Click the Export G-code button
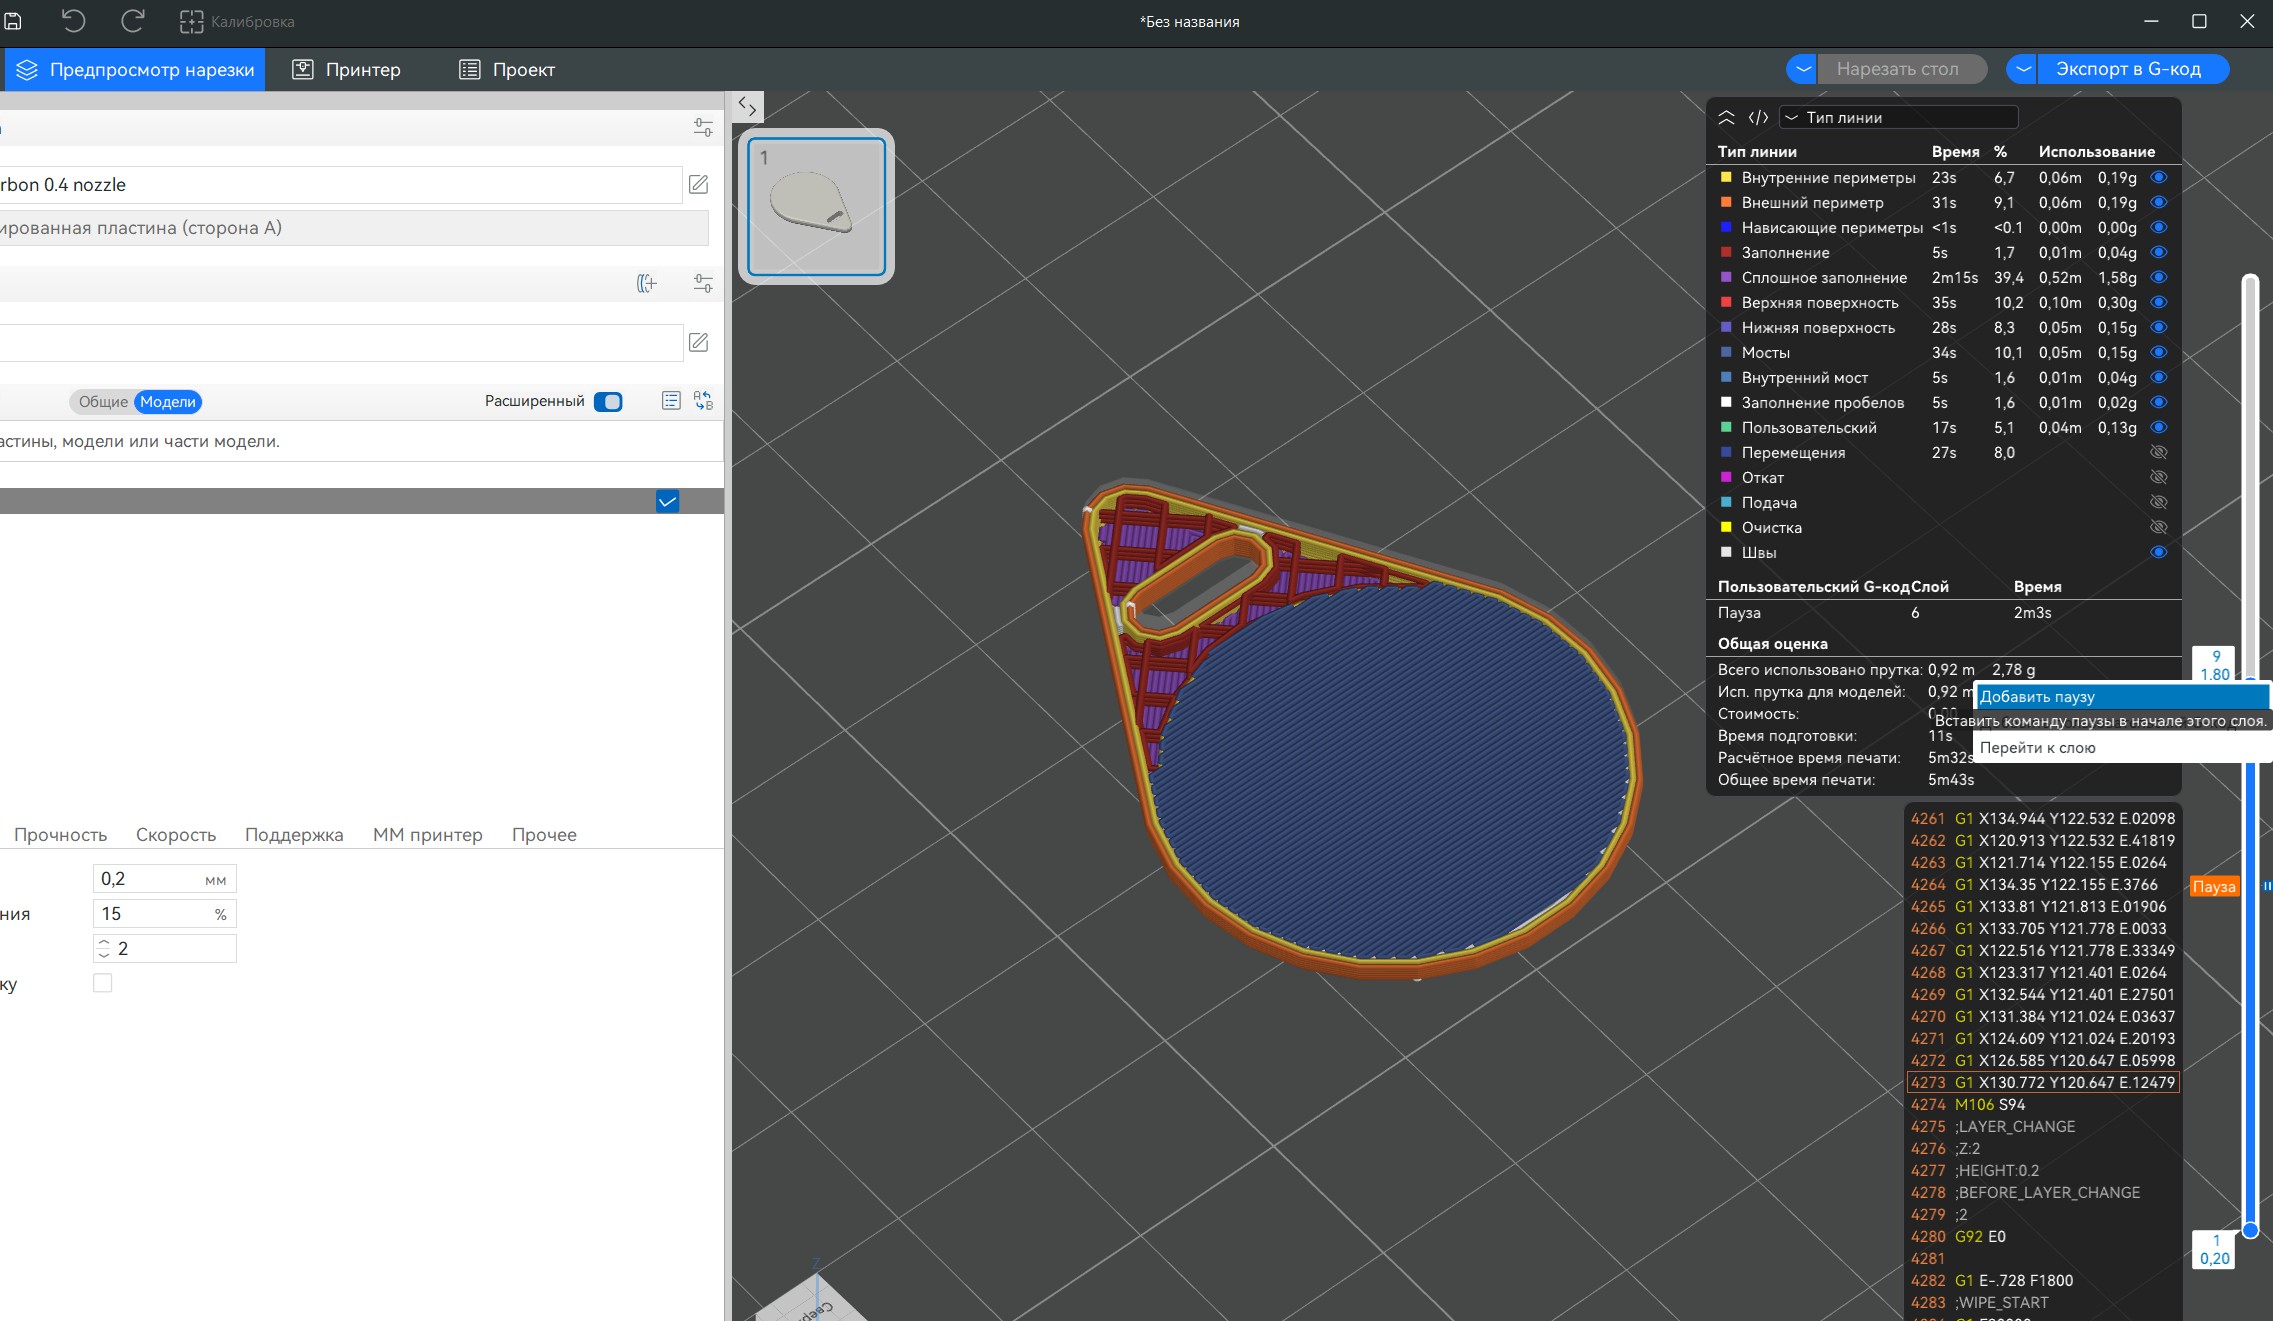Viewport: 2273px width, 1321px height. tap(2128, 69)
